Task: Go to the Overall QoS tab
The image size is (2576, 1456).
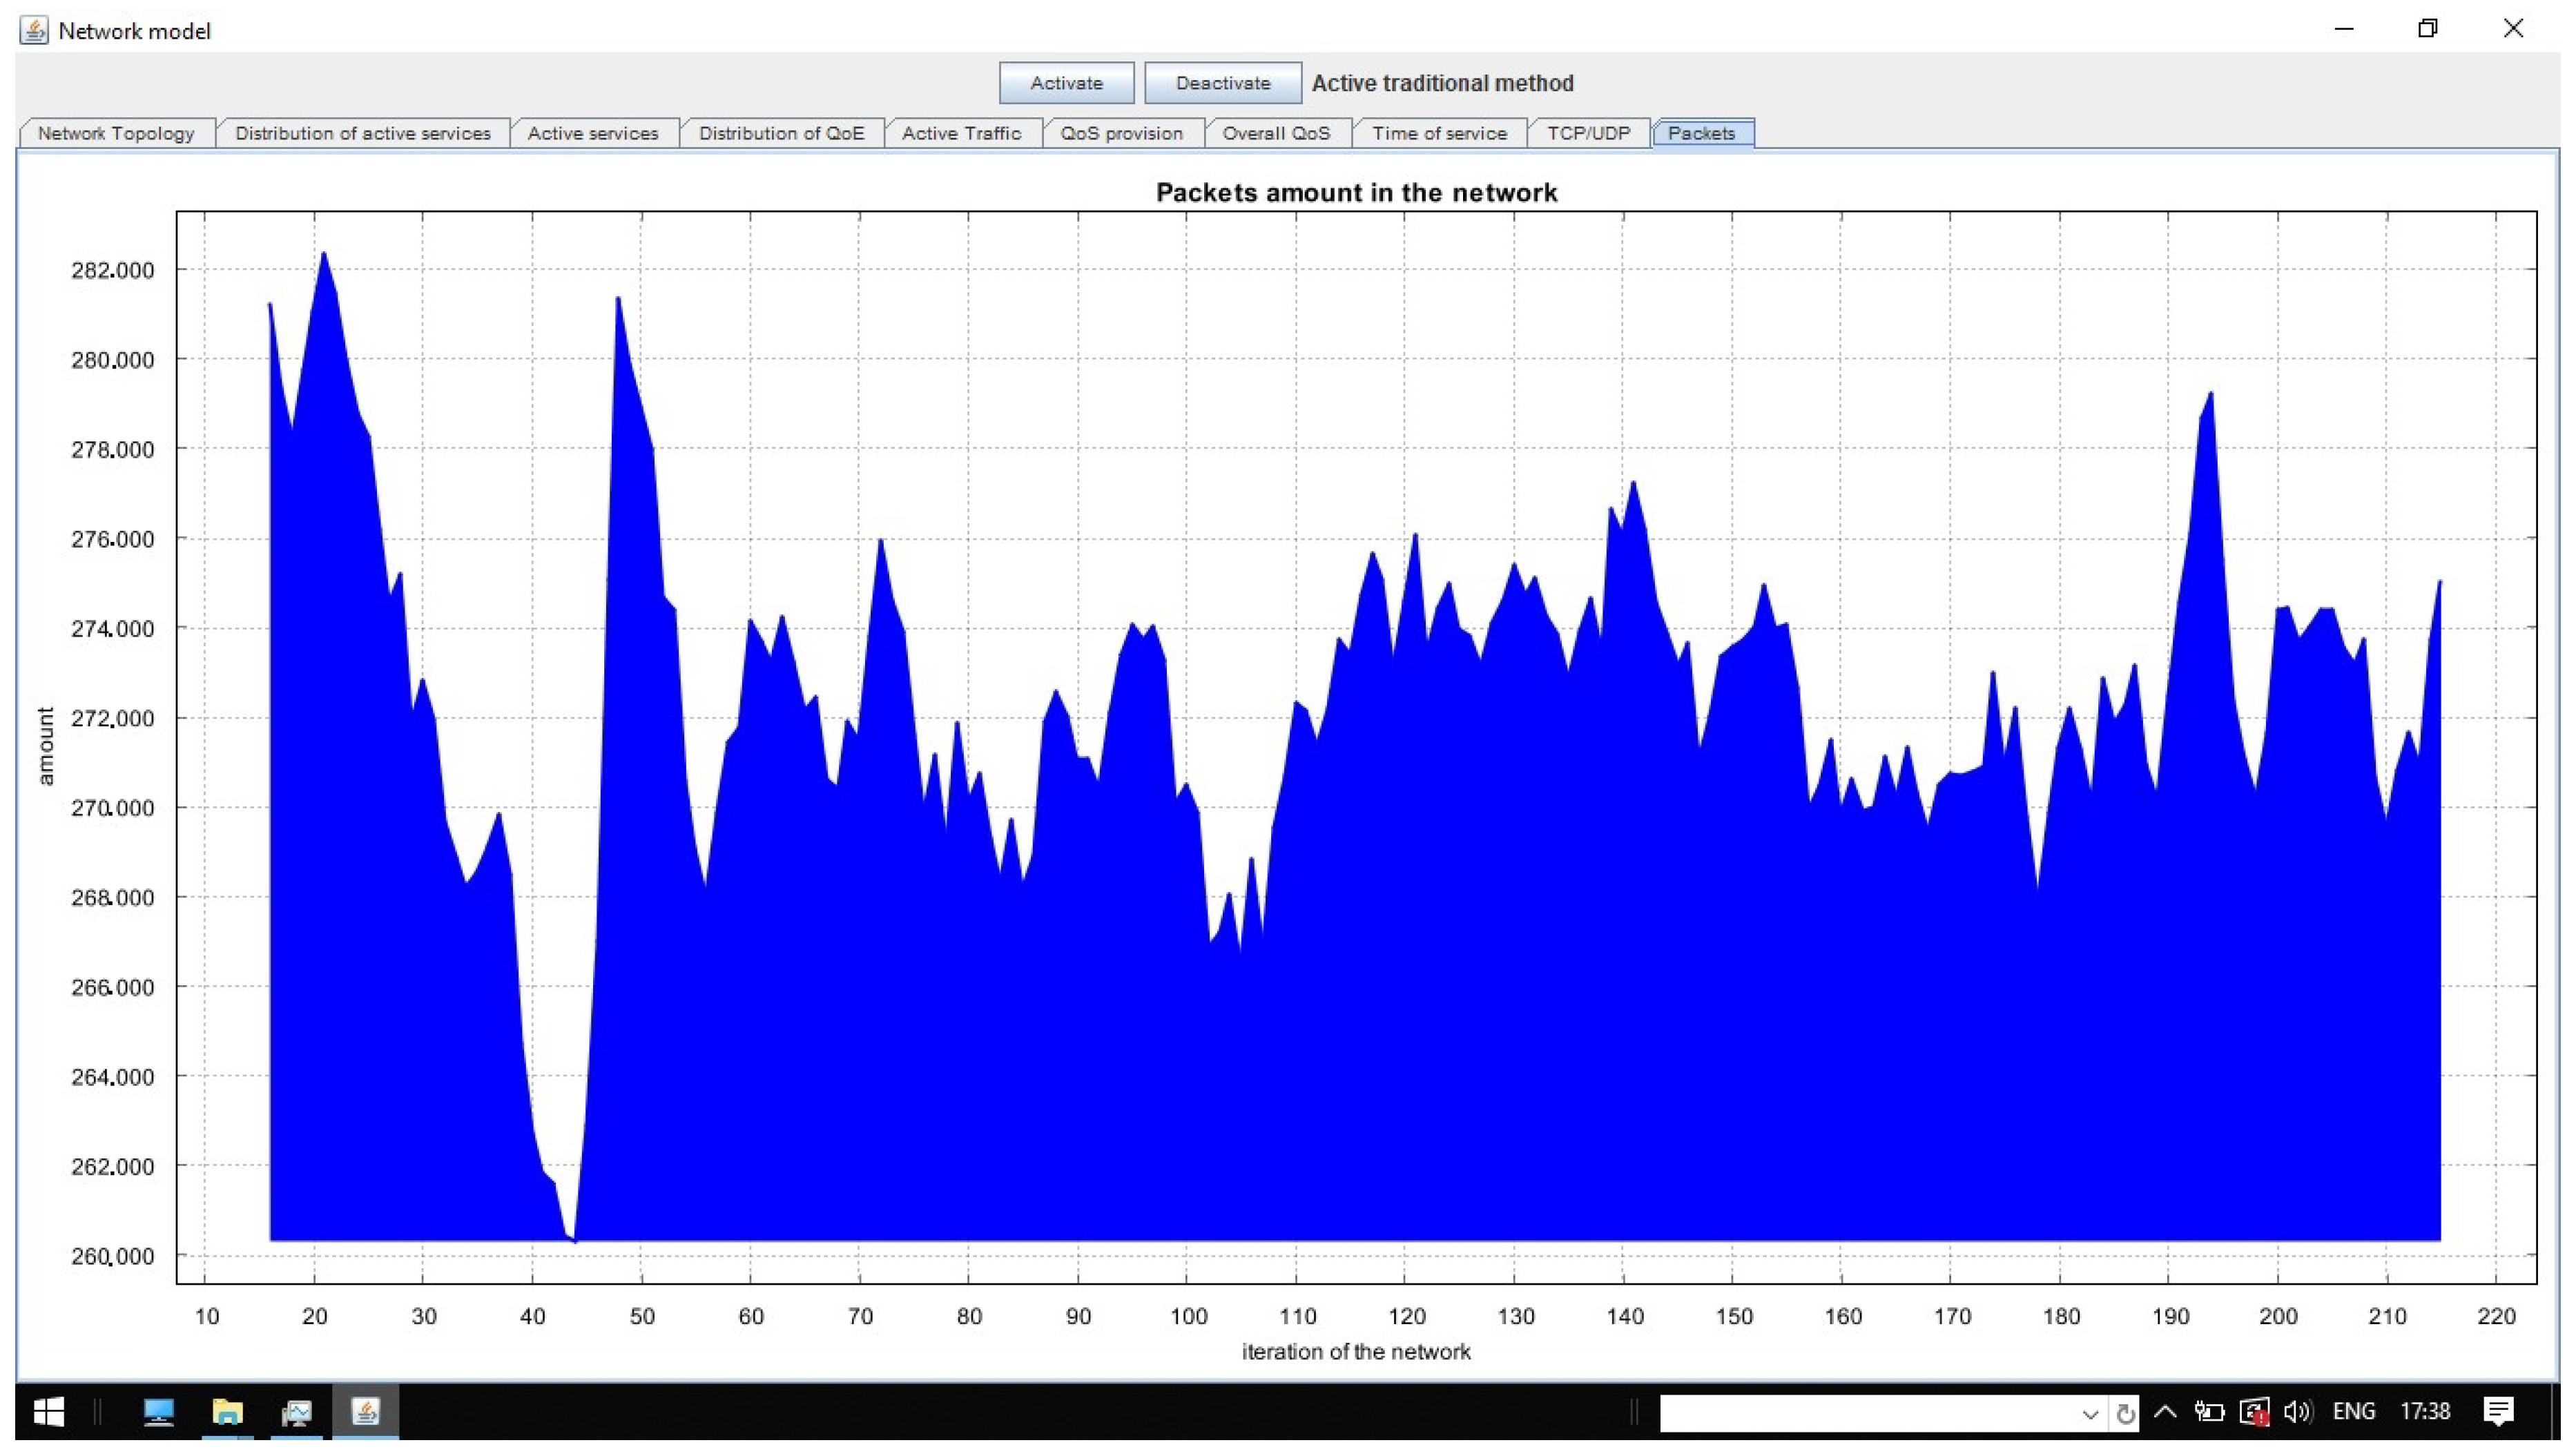Action: point(1276,133)
